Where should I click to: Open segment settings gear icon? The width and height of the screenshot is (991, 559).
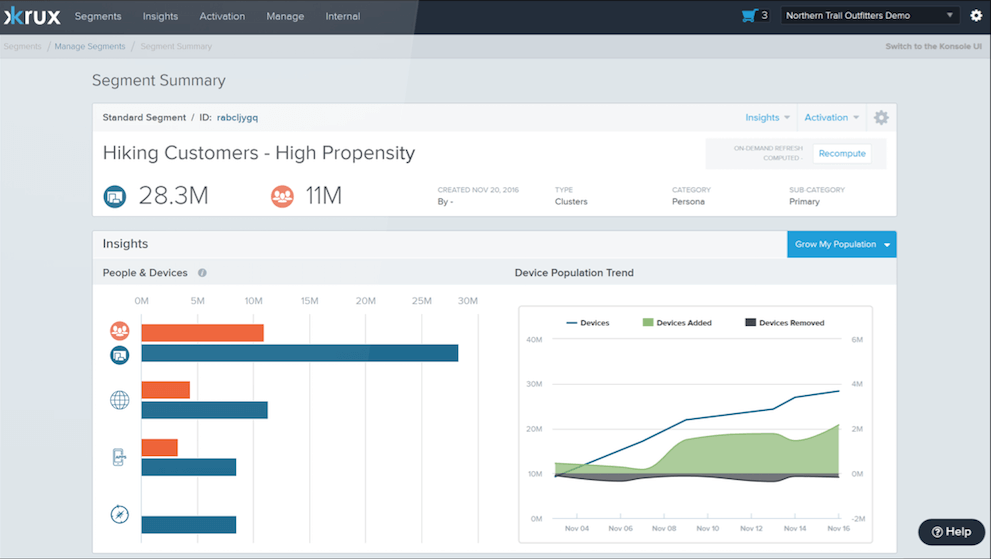click(x=880, y=118)
